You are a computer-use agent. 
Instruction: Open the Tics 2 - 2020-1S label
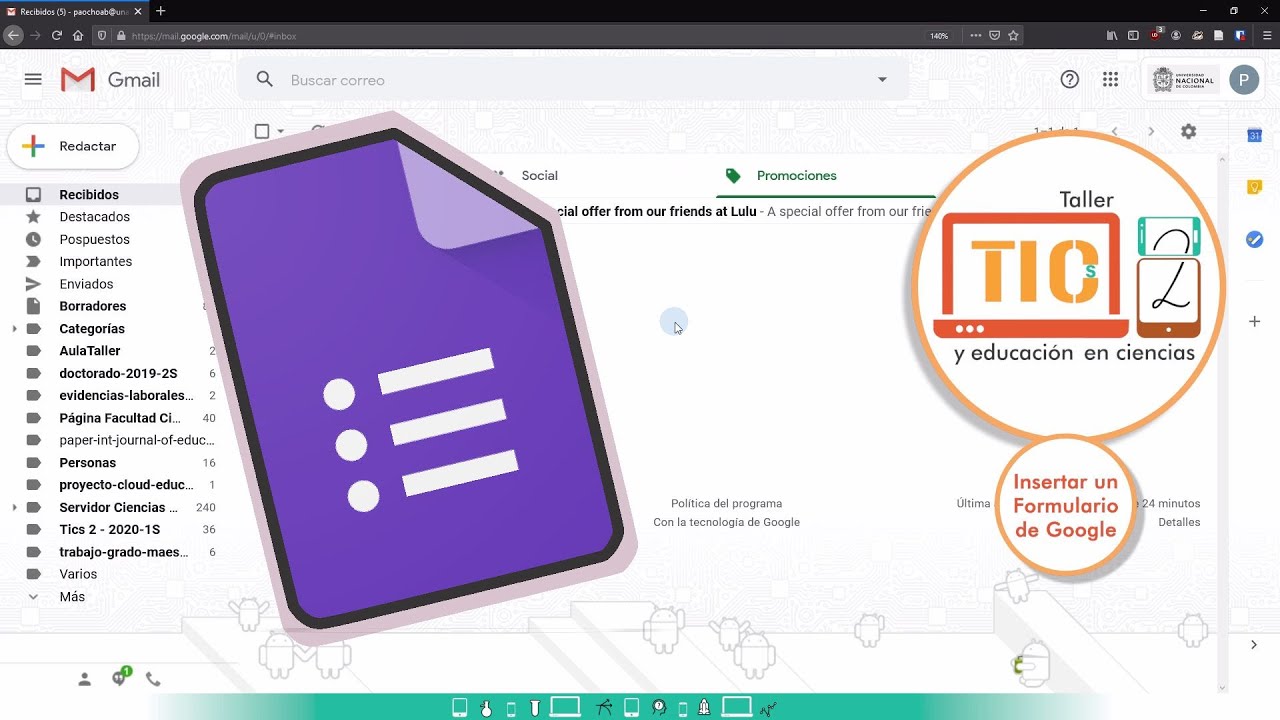point(110,530)
